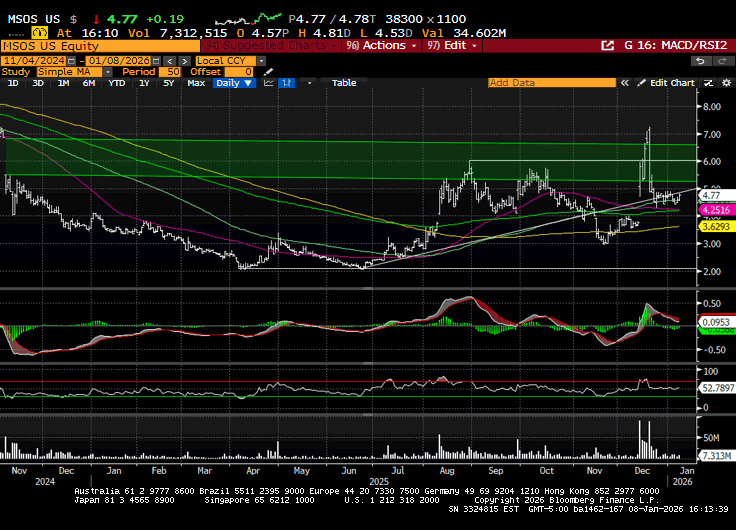The image size is (736, 530).
Task: Click the +0.19 price change value
Action: tap(165, 19)
